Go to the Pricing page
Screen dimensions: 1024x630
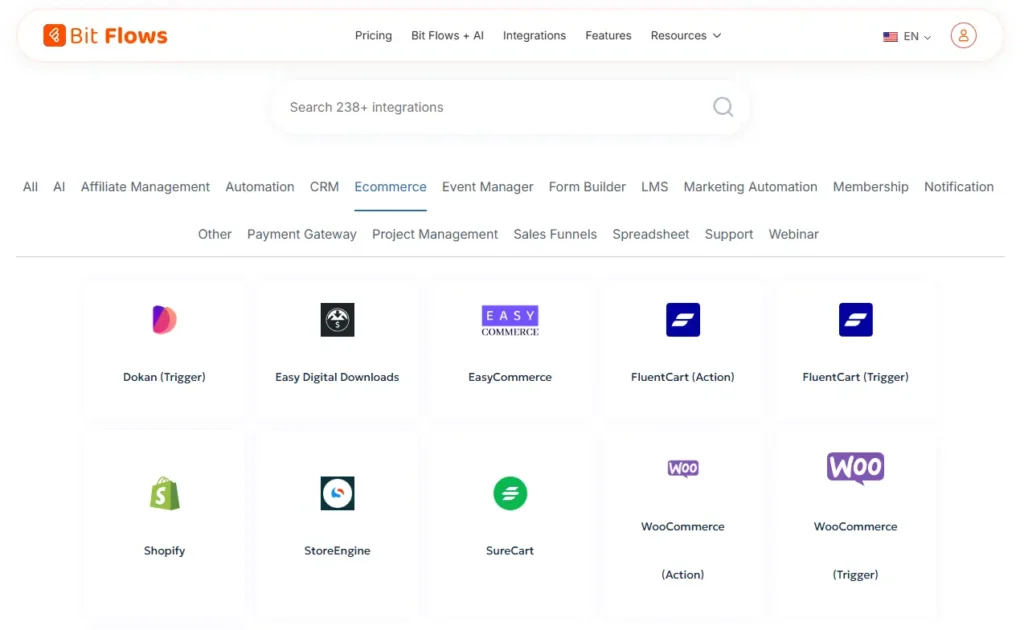[374, 35]
